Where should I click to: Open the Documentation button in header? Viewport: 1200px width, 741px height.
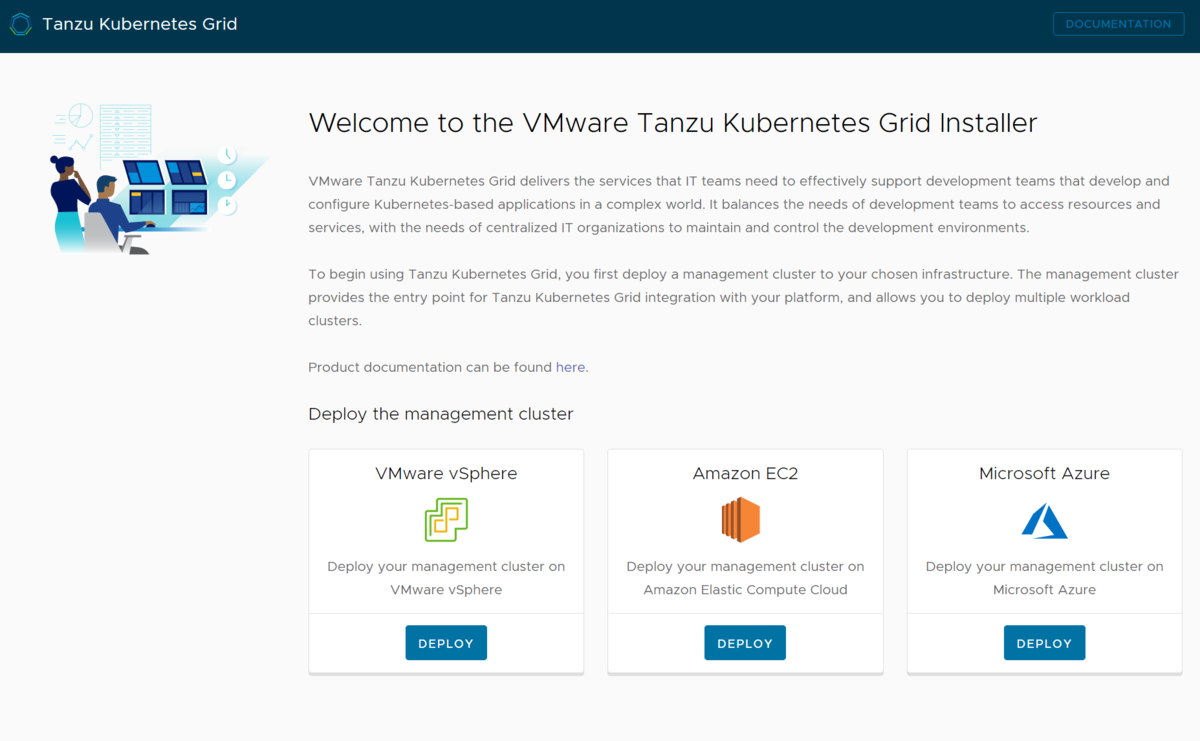tap(1118, 24)
